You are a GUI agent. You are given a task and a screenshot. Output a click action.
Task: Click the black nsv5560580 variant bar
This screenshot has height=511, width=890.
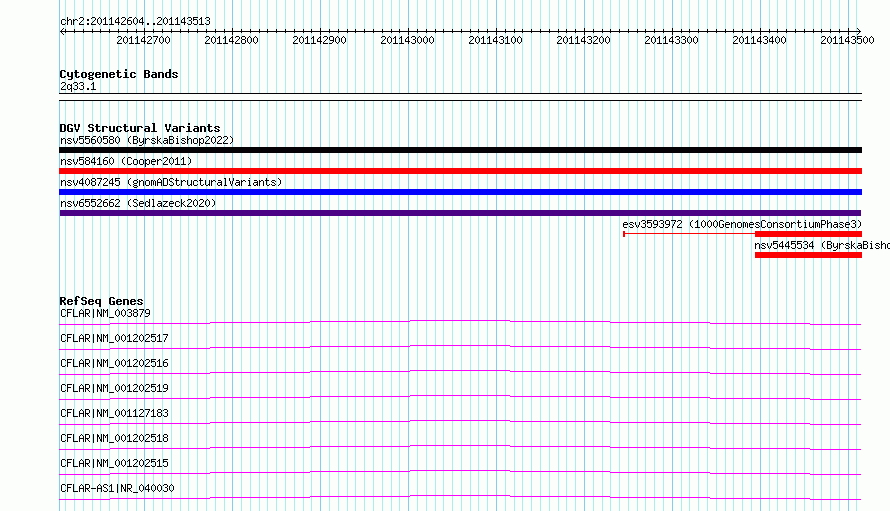coord(460,150)
